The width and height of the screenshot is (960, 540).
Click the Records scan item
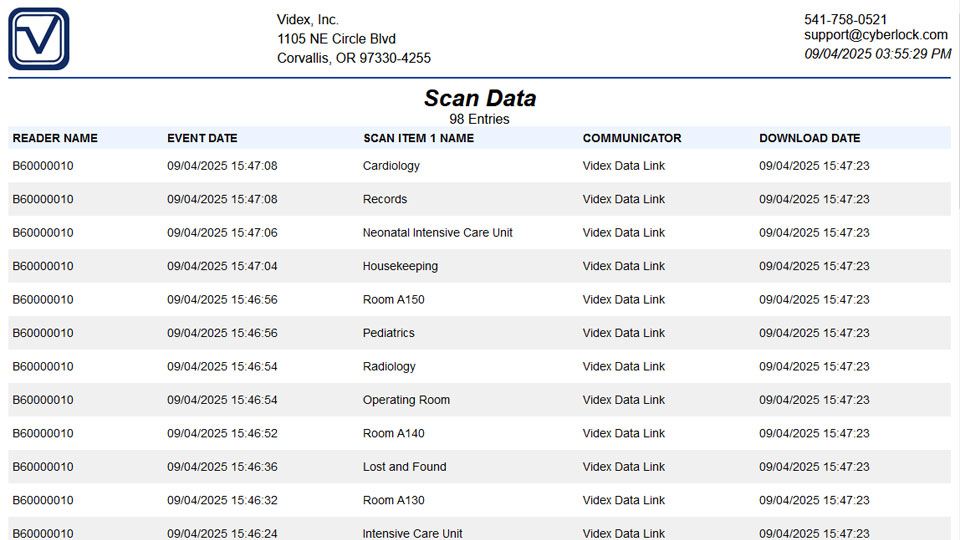385,199
